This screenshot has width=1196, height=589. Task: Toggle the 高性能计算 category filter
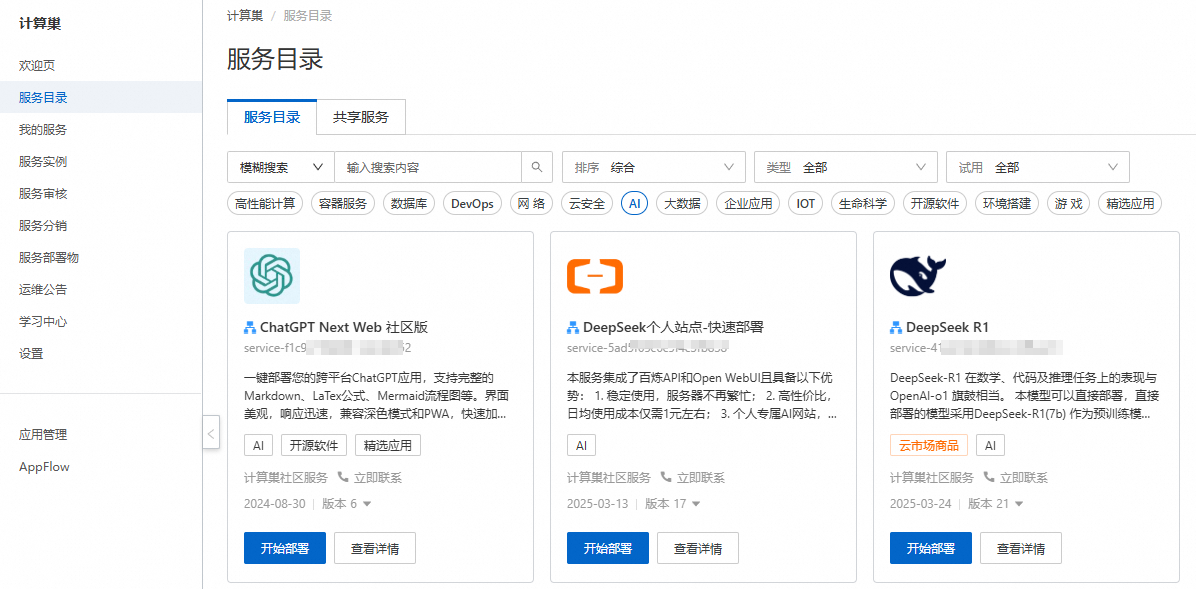coord(265,204)
